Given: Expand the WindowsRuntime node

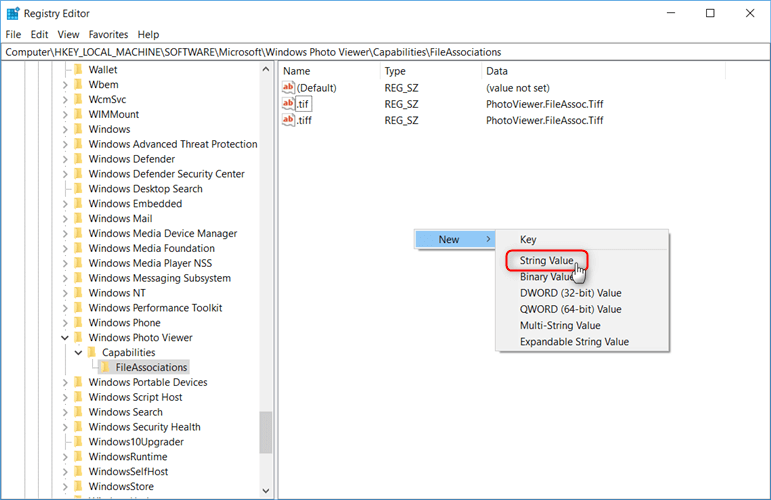Looking at the screenshot, I should pos(65,457).
